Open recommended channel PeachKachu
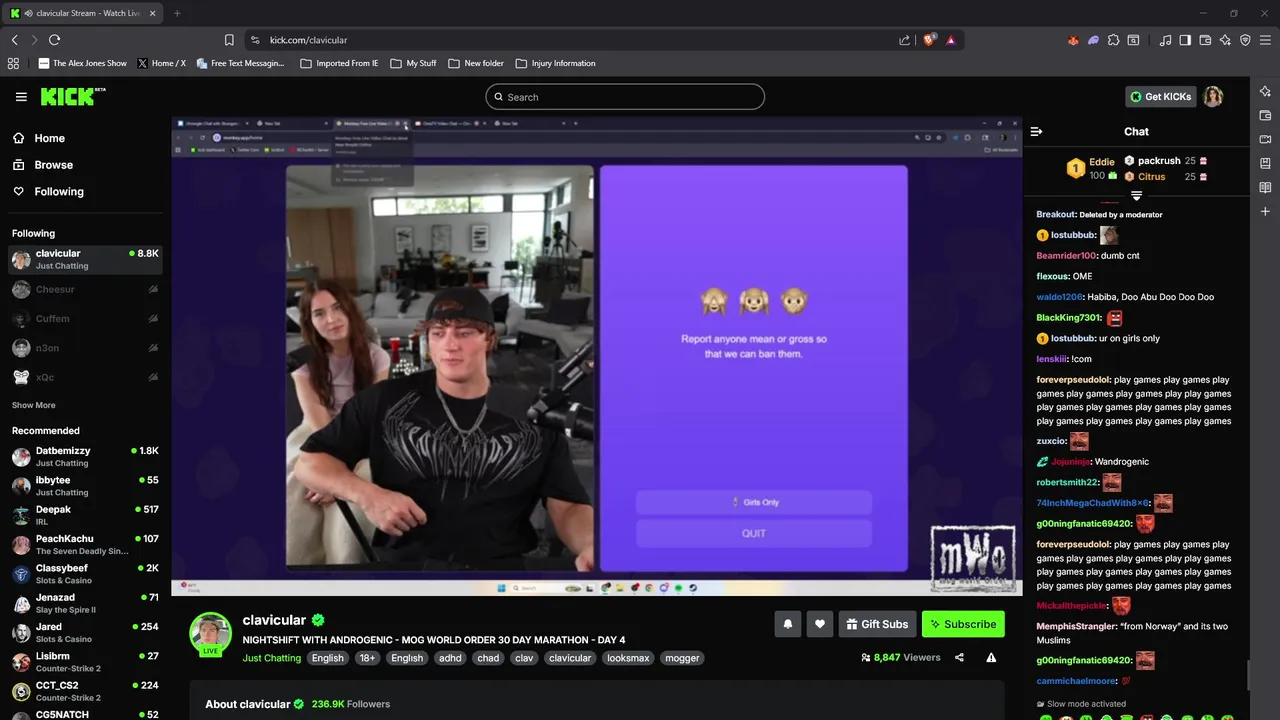This screenshot has height=720, width=1280. (85, 544)
